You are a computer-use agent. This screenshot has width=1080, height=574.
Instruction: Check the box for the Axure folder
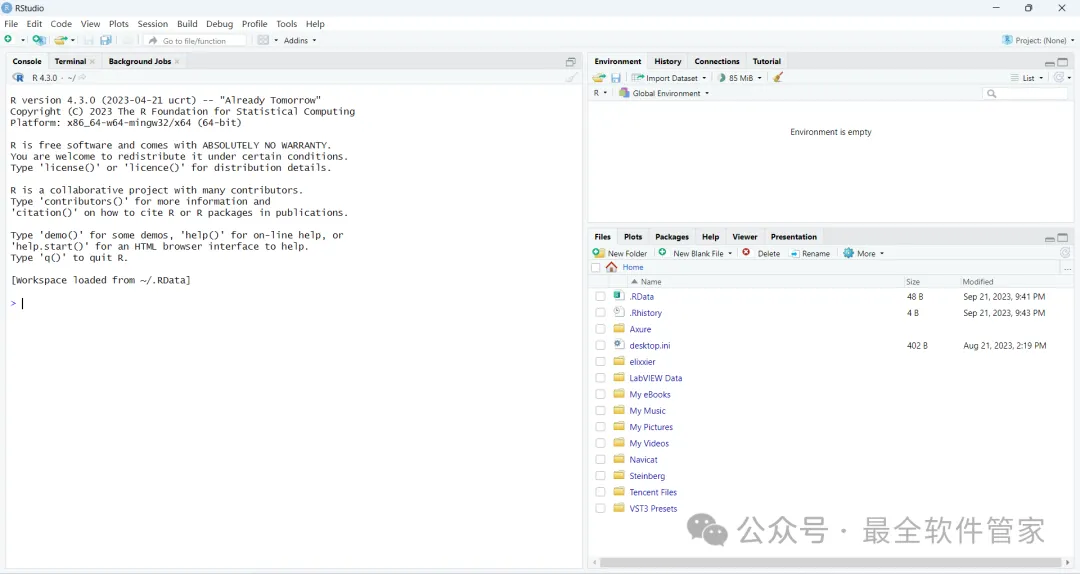(601, 329)
